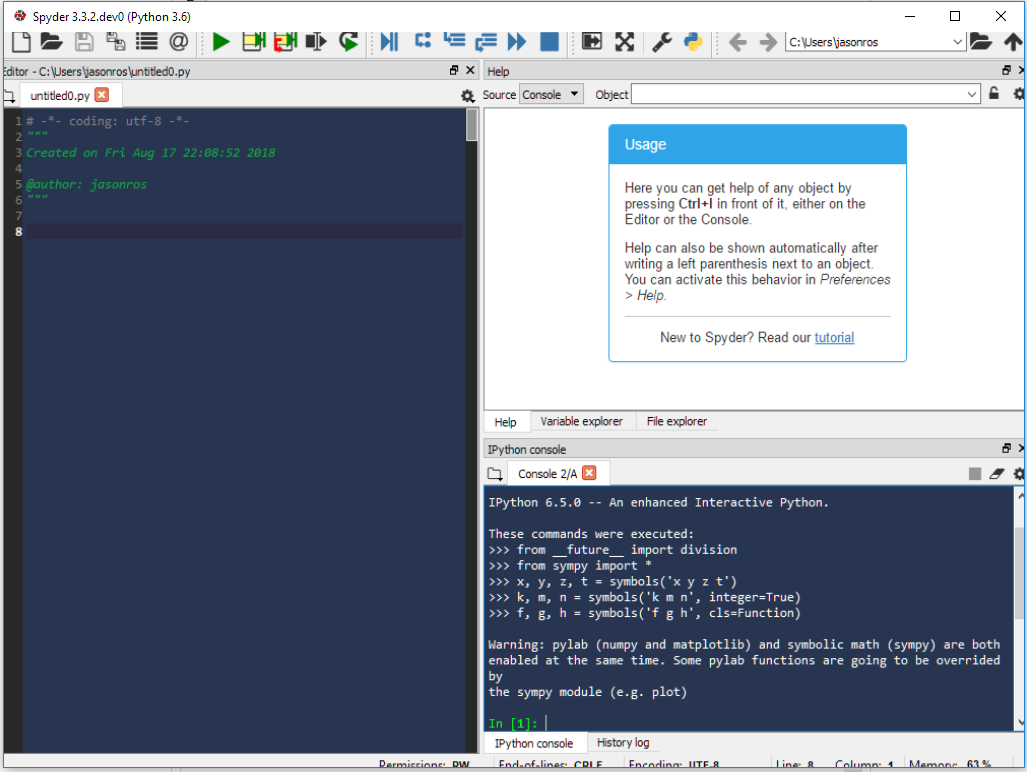This screenshot has width=1027, height=772.
Task: Stop debugging with blue square icon
Action: pos(549,42)
